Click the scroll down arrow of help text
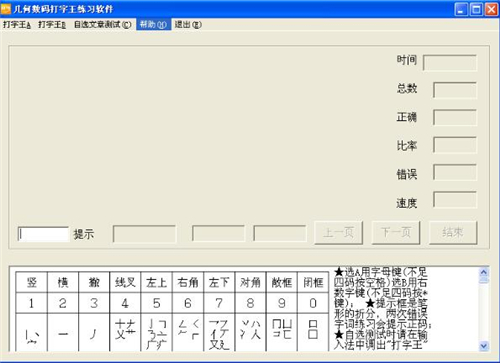 (484, 346)
